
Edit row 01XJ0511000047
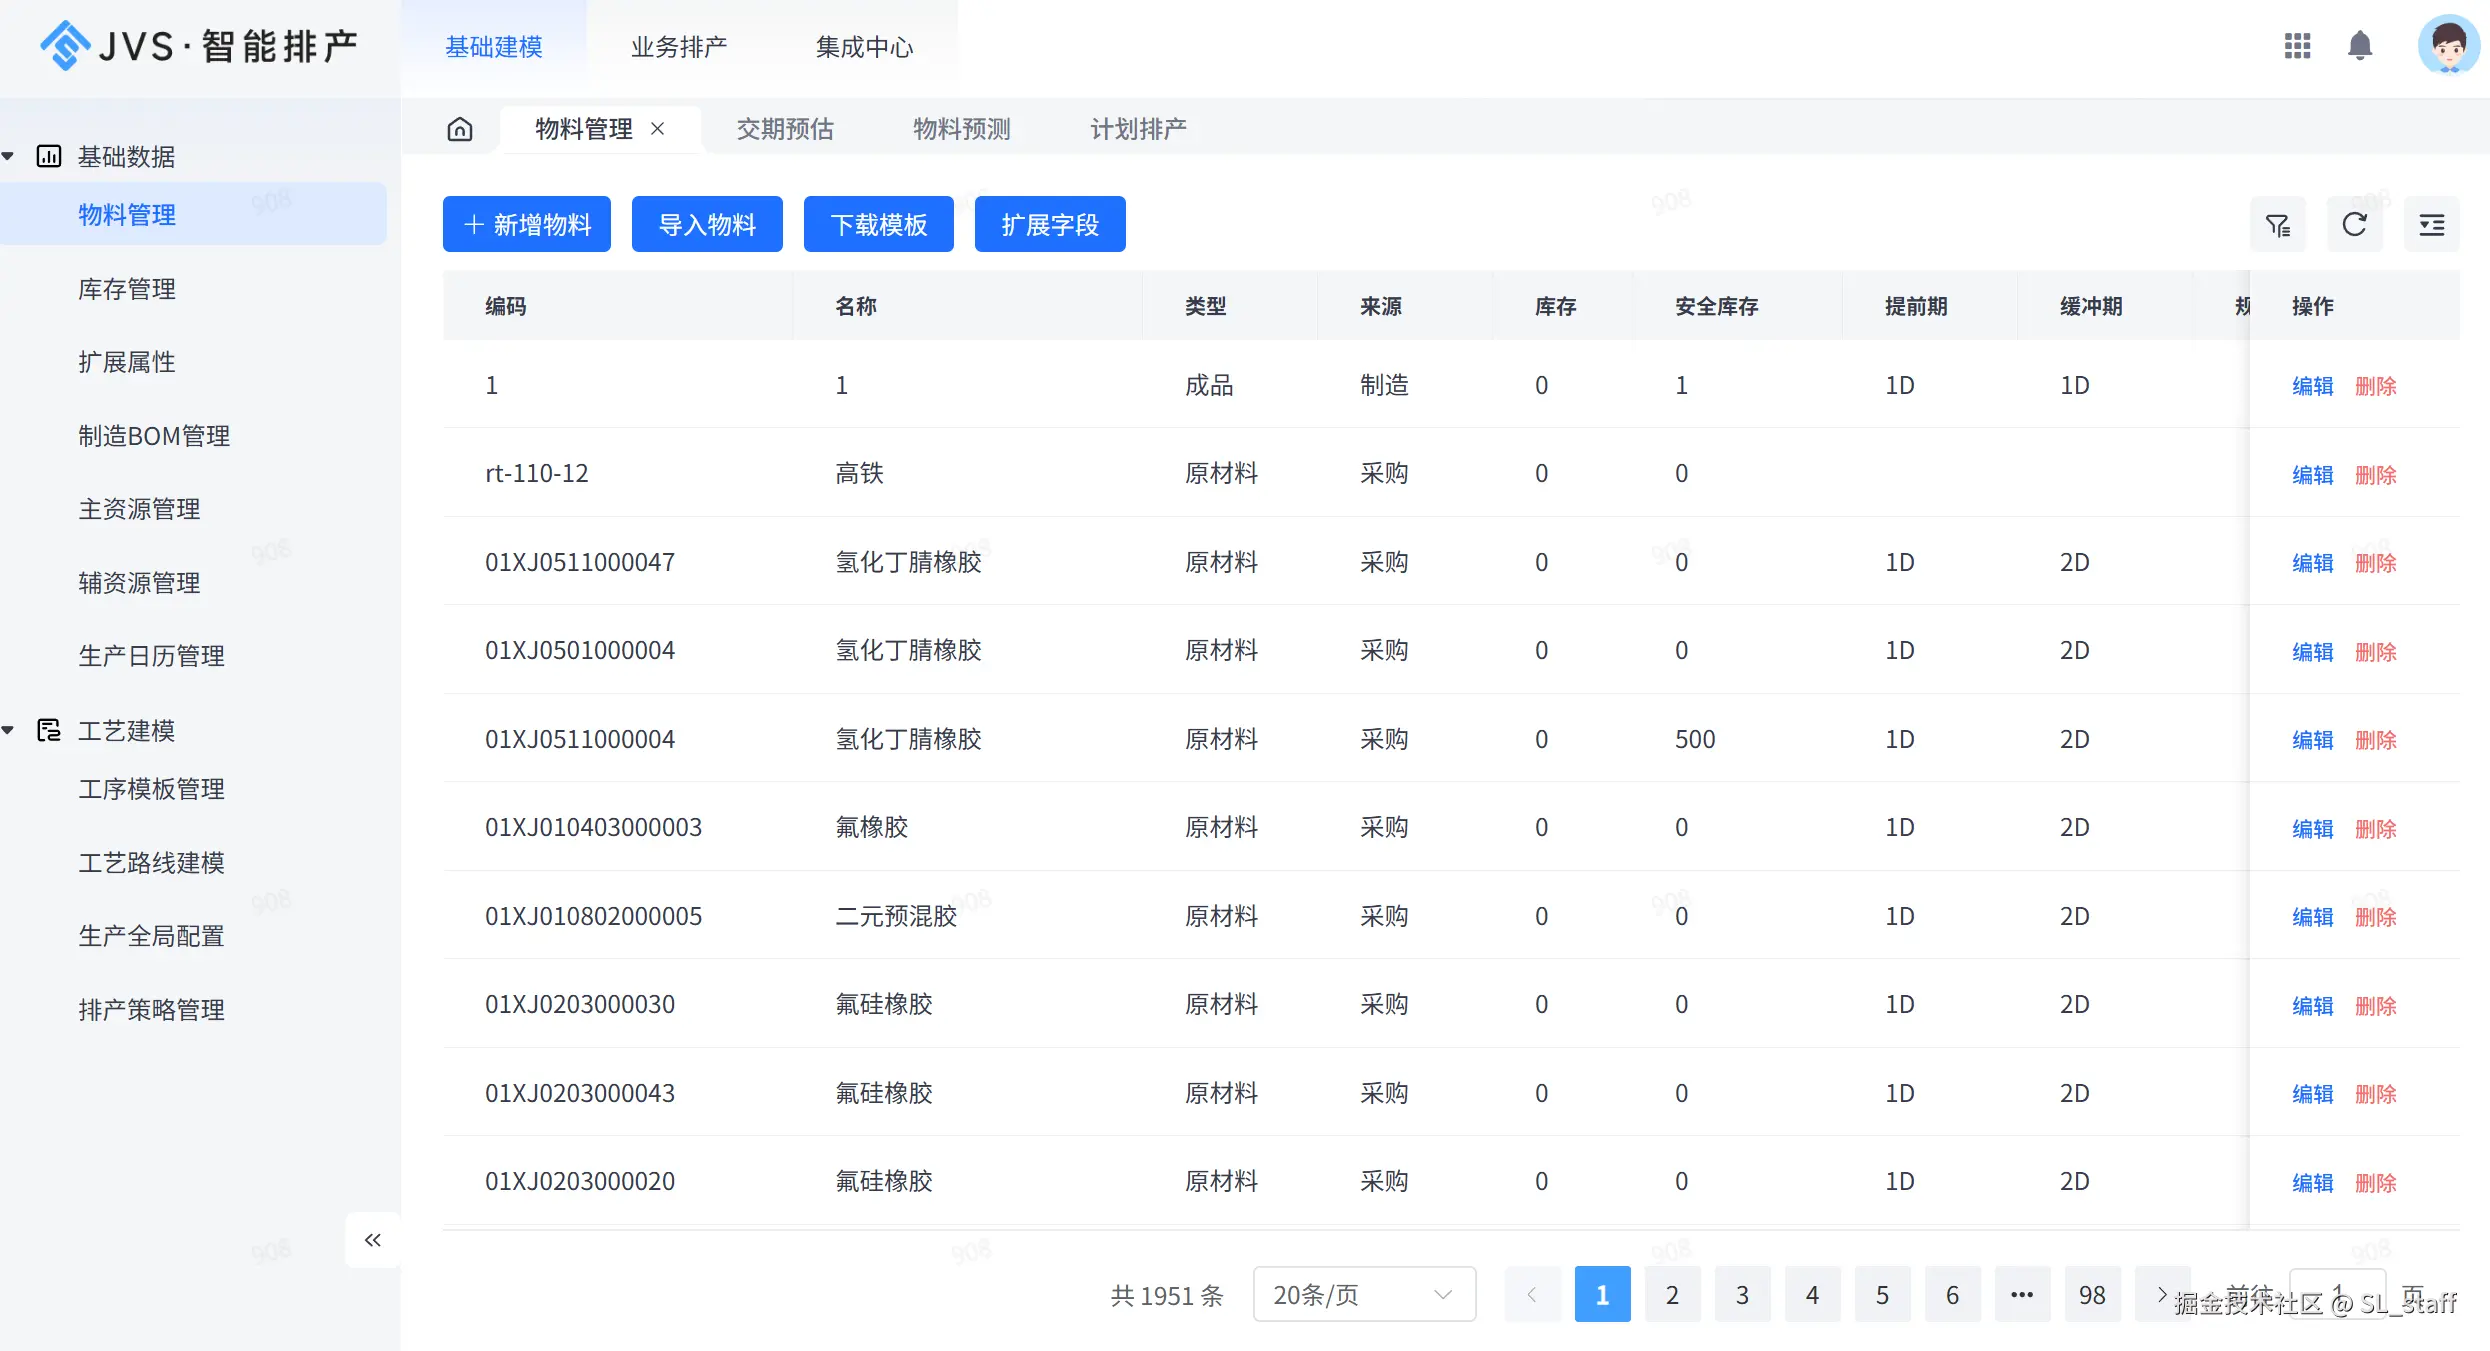coord(2312,563)
